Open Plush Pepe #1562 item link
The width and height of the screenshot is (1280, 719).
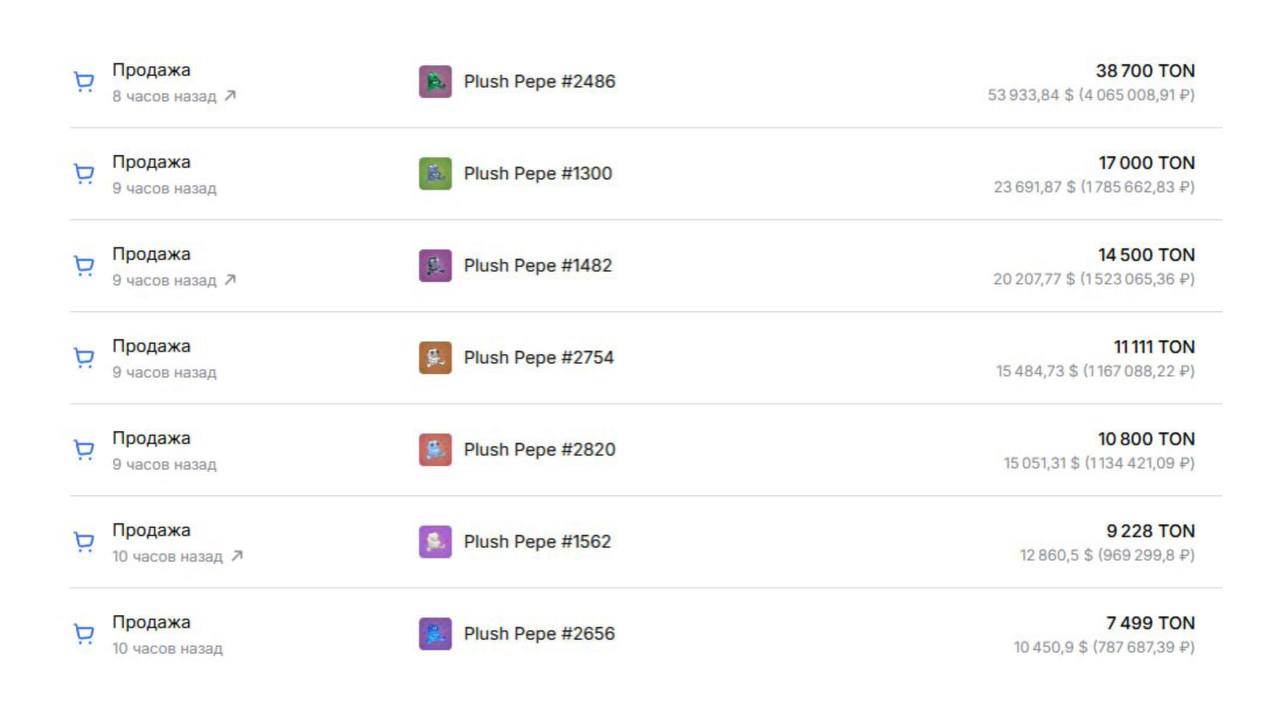pyautogui.click(x=537, y=542)
